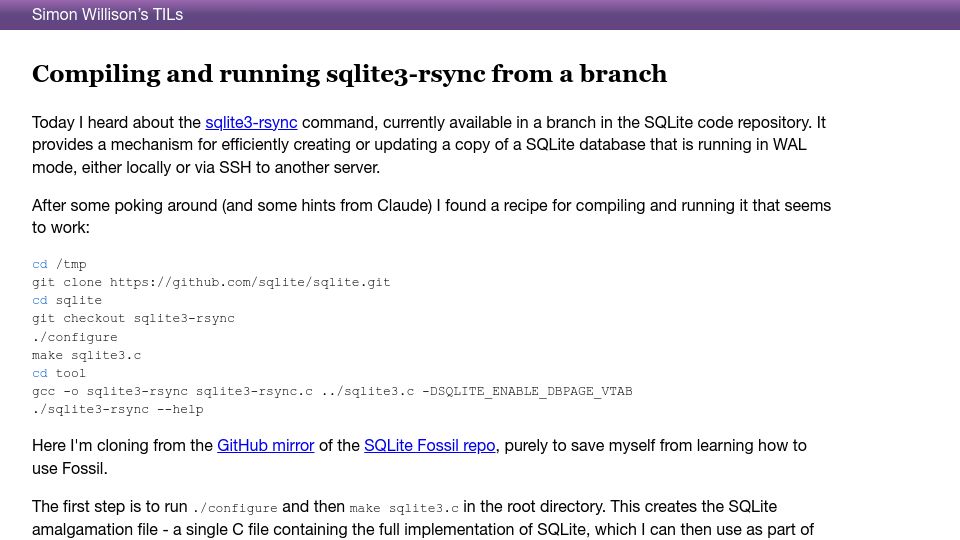Click the inline 'make sqlite3.c' code in paragraph
Viewport: 960px width, 540px height.
coord(404,508)
